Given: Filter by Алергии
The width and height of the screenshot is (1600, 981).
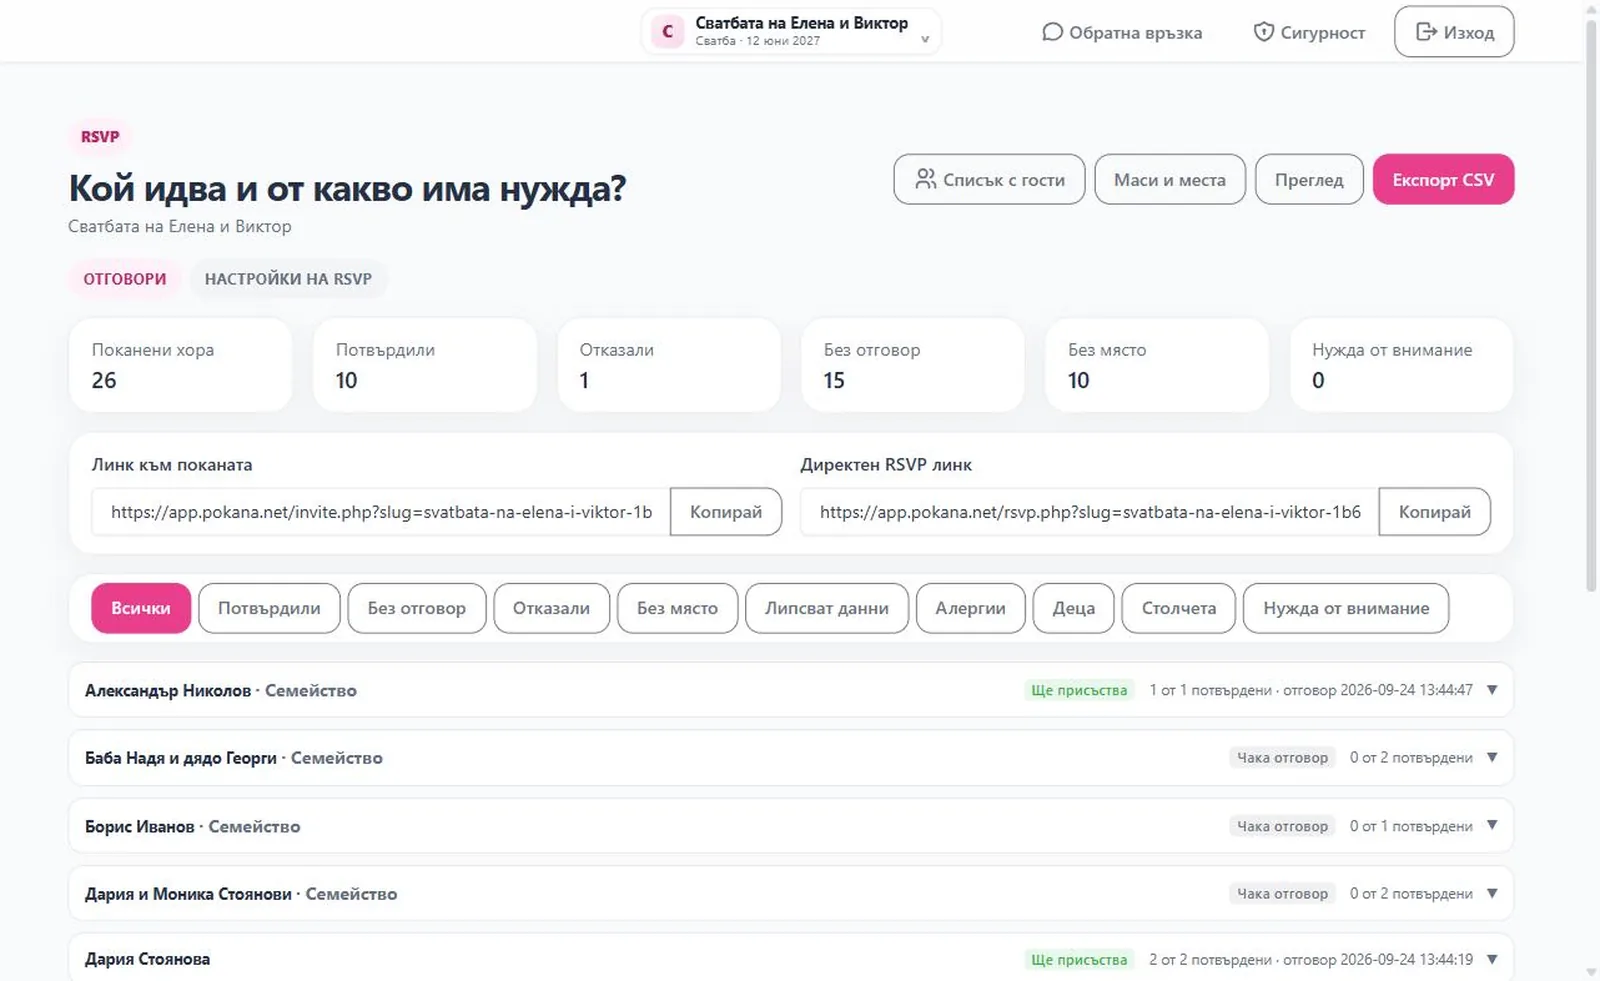Looking at the screenshot, I should pos(970,608).
